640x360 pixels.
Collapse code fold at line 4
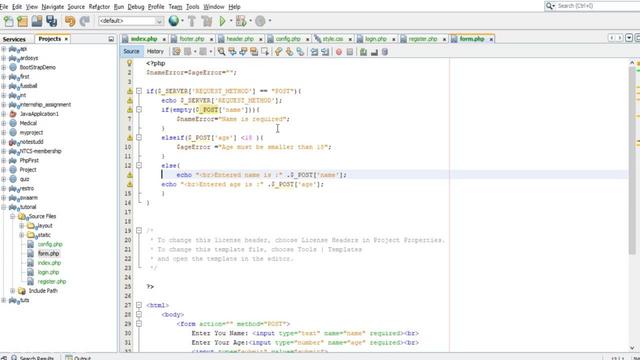click(x=139, y=91)
